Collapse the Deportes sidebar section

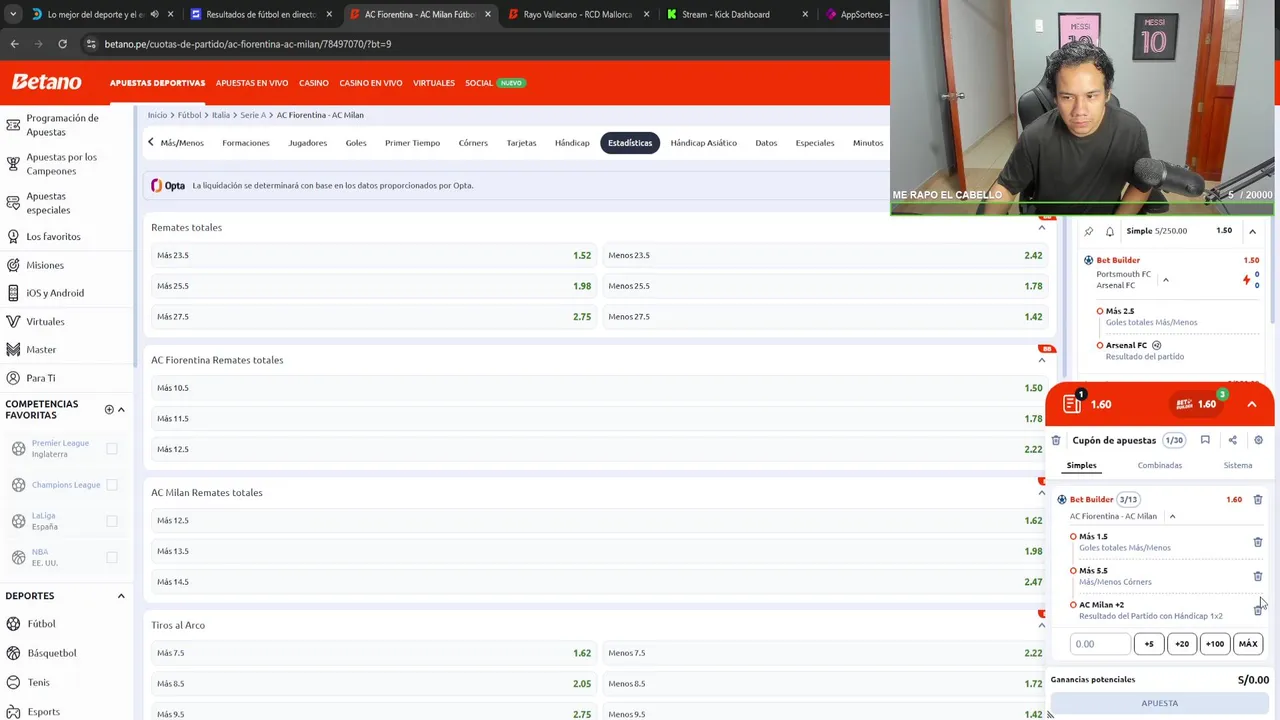click(x=121, y=596)
